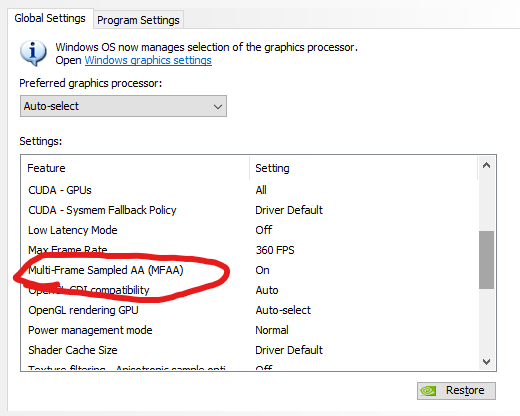Select the CUDA - GPUs feature row
Viewport: 520px width, 416px height.
click(251, 190)
